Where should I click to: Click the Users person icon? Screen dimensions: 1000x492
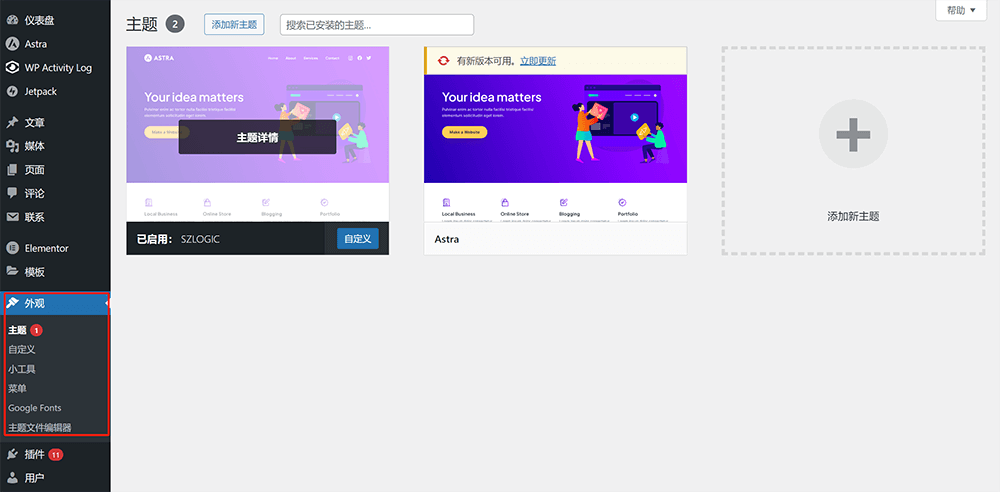coord(11,478)
